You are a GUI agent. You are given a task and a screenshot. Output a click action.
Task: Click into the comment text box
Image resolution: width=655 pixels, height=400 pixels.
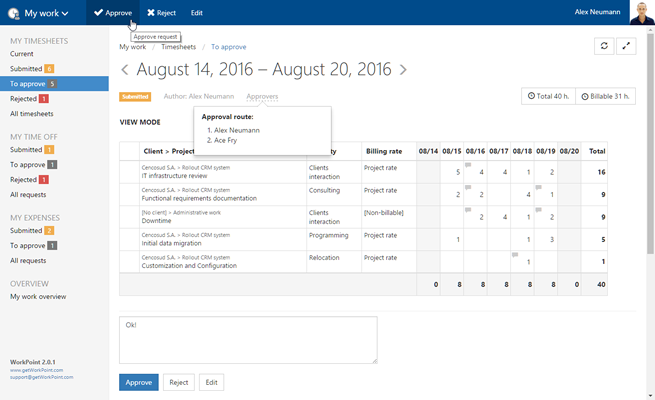coord(247,340)
